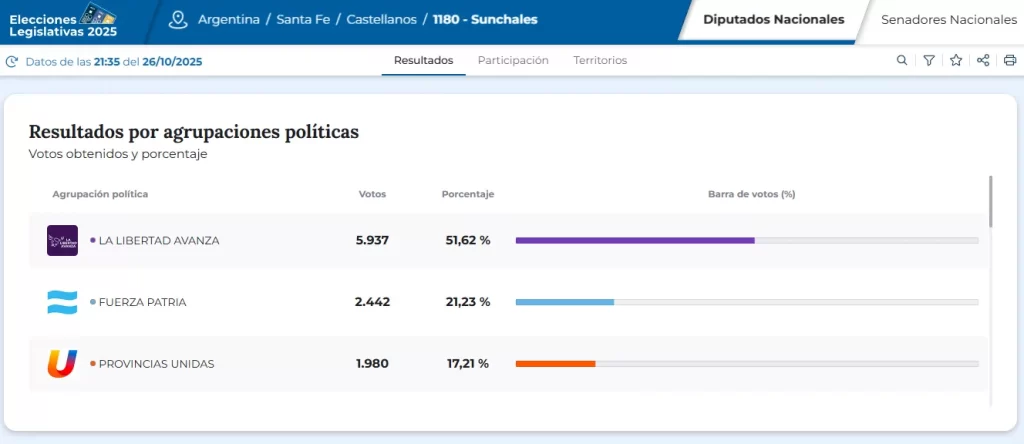Click the location pin icon
Screen dimensions: 1024x444
[178, 19]
